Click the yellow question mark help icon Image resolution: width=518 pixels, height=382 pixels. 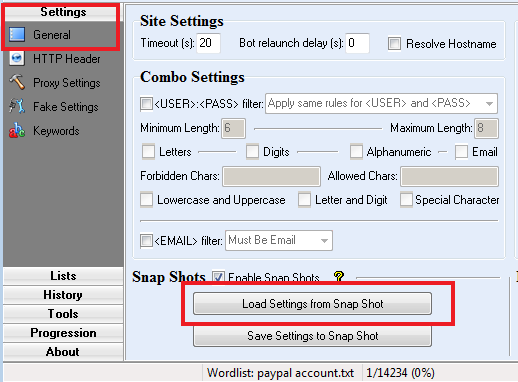(x=338, y=276)
